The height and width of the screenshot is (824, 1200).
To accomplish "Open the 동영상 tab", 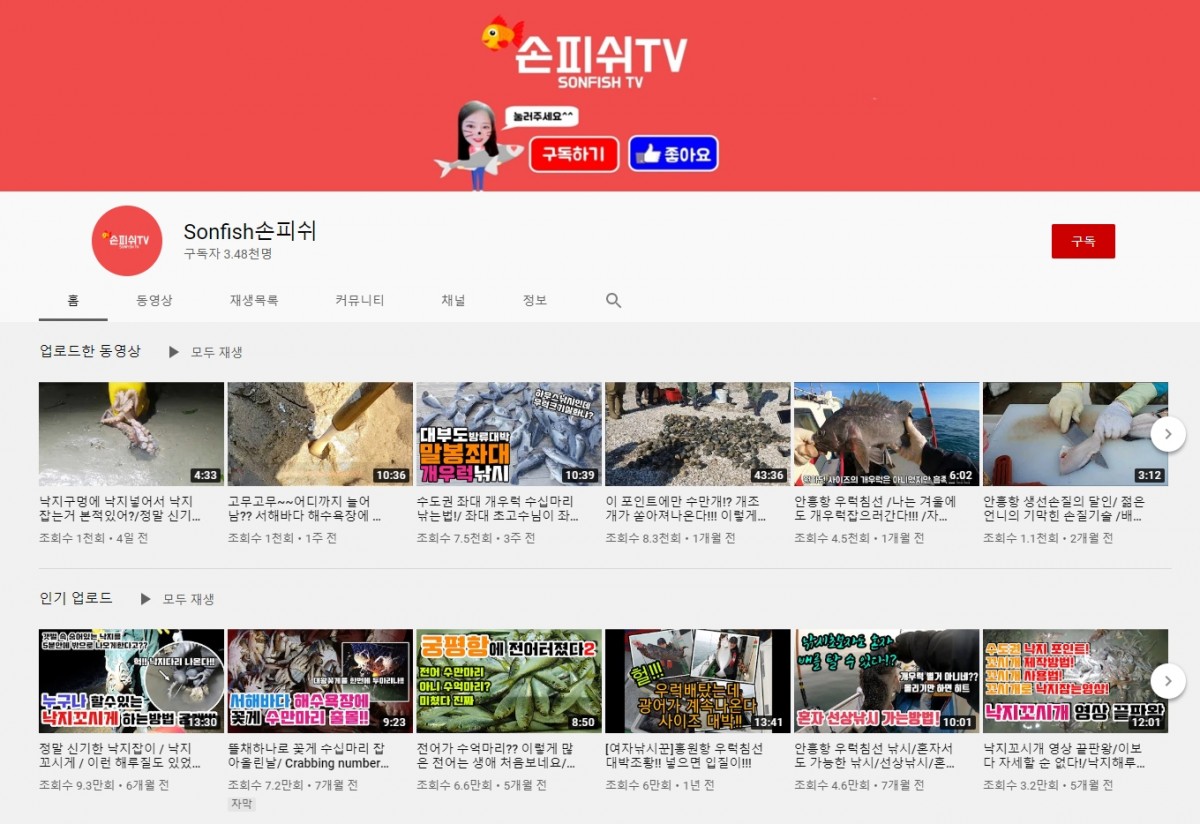I will [154, 300].
